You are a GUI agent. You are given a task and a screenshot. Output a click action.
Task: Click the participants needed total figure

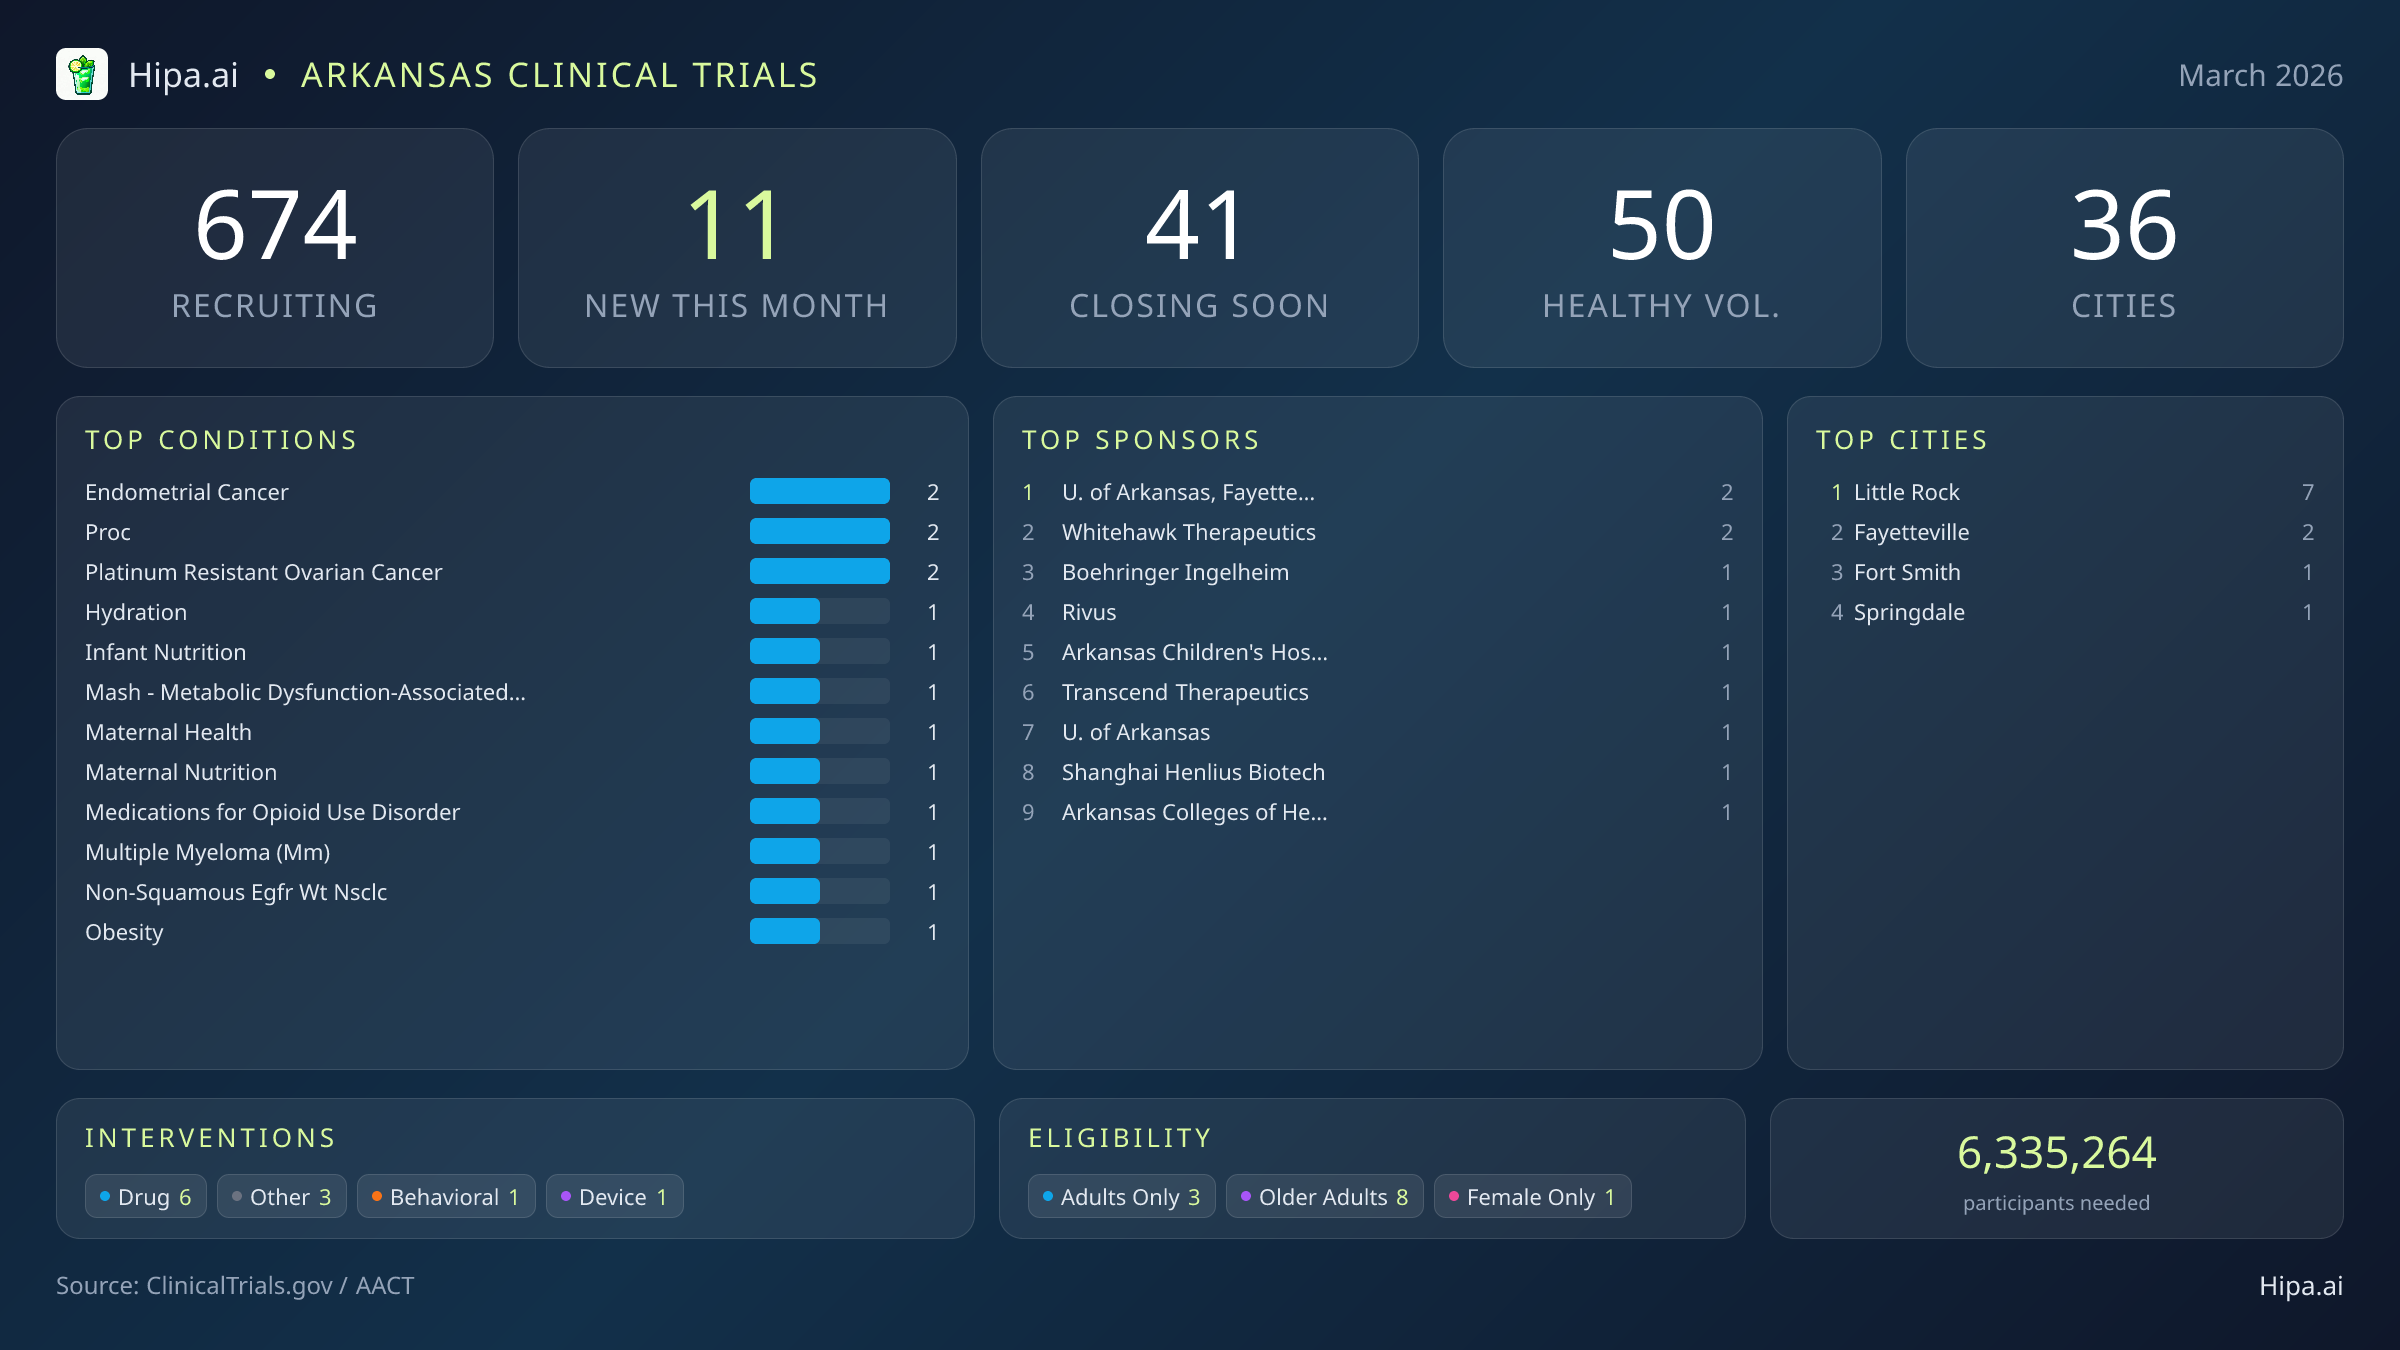click(x=2056, y=1155)
